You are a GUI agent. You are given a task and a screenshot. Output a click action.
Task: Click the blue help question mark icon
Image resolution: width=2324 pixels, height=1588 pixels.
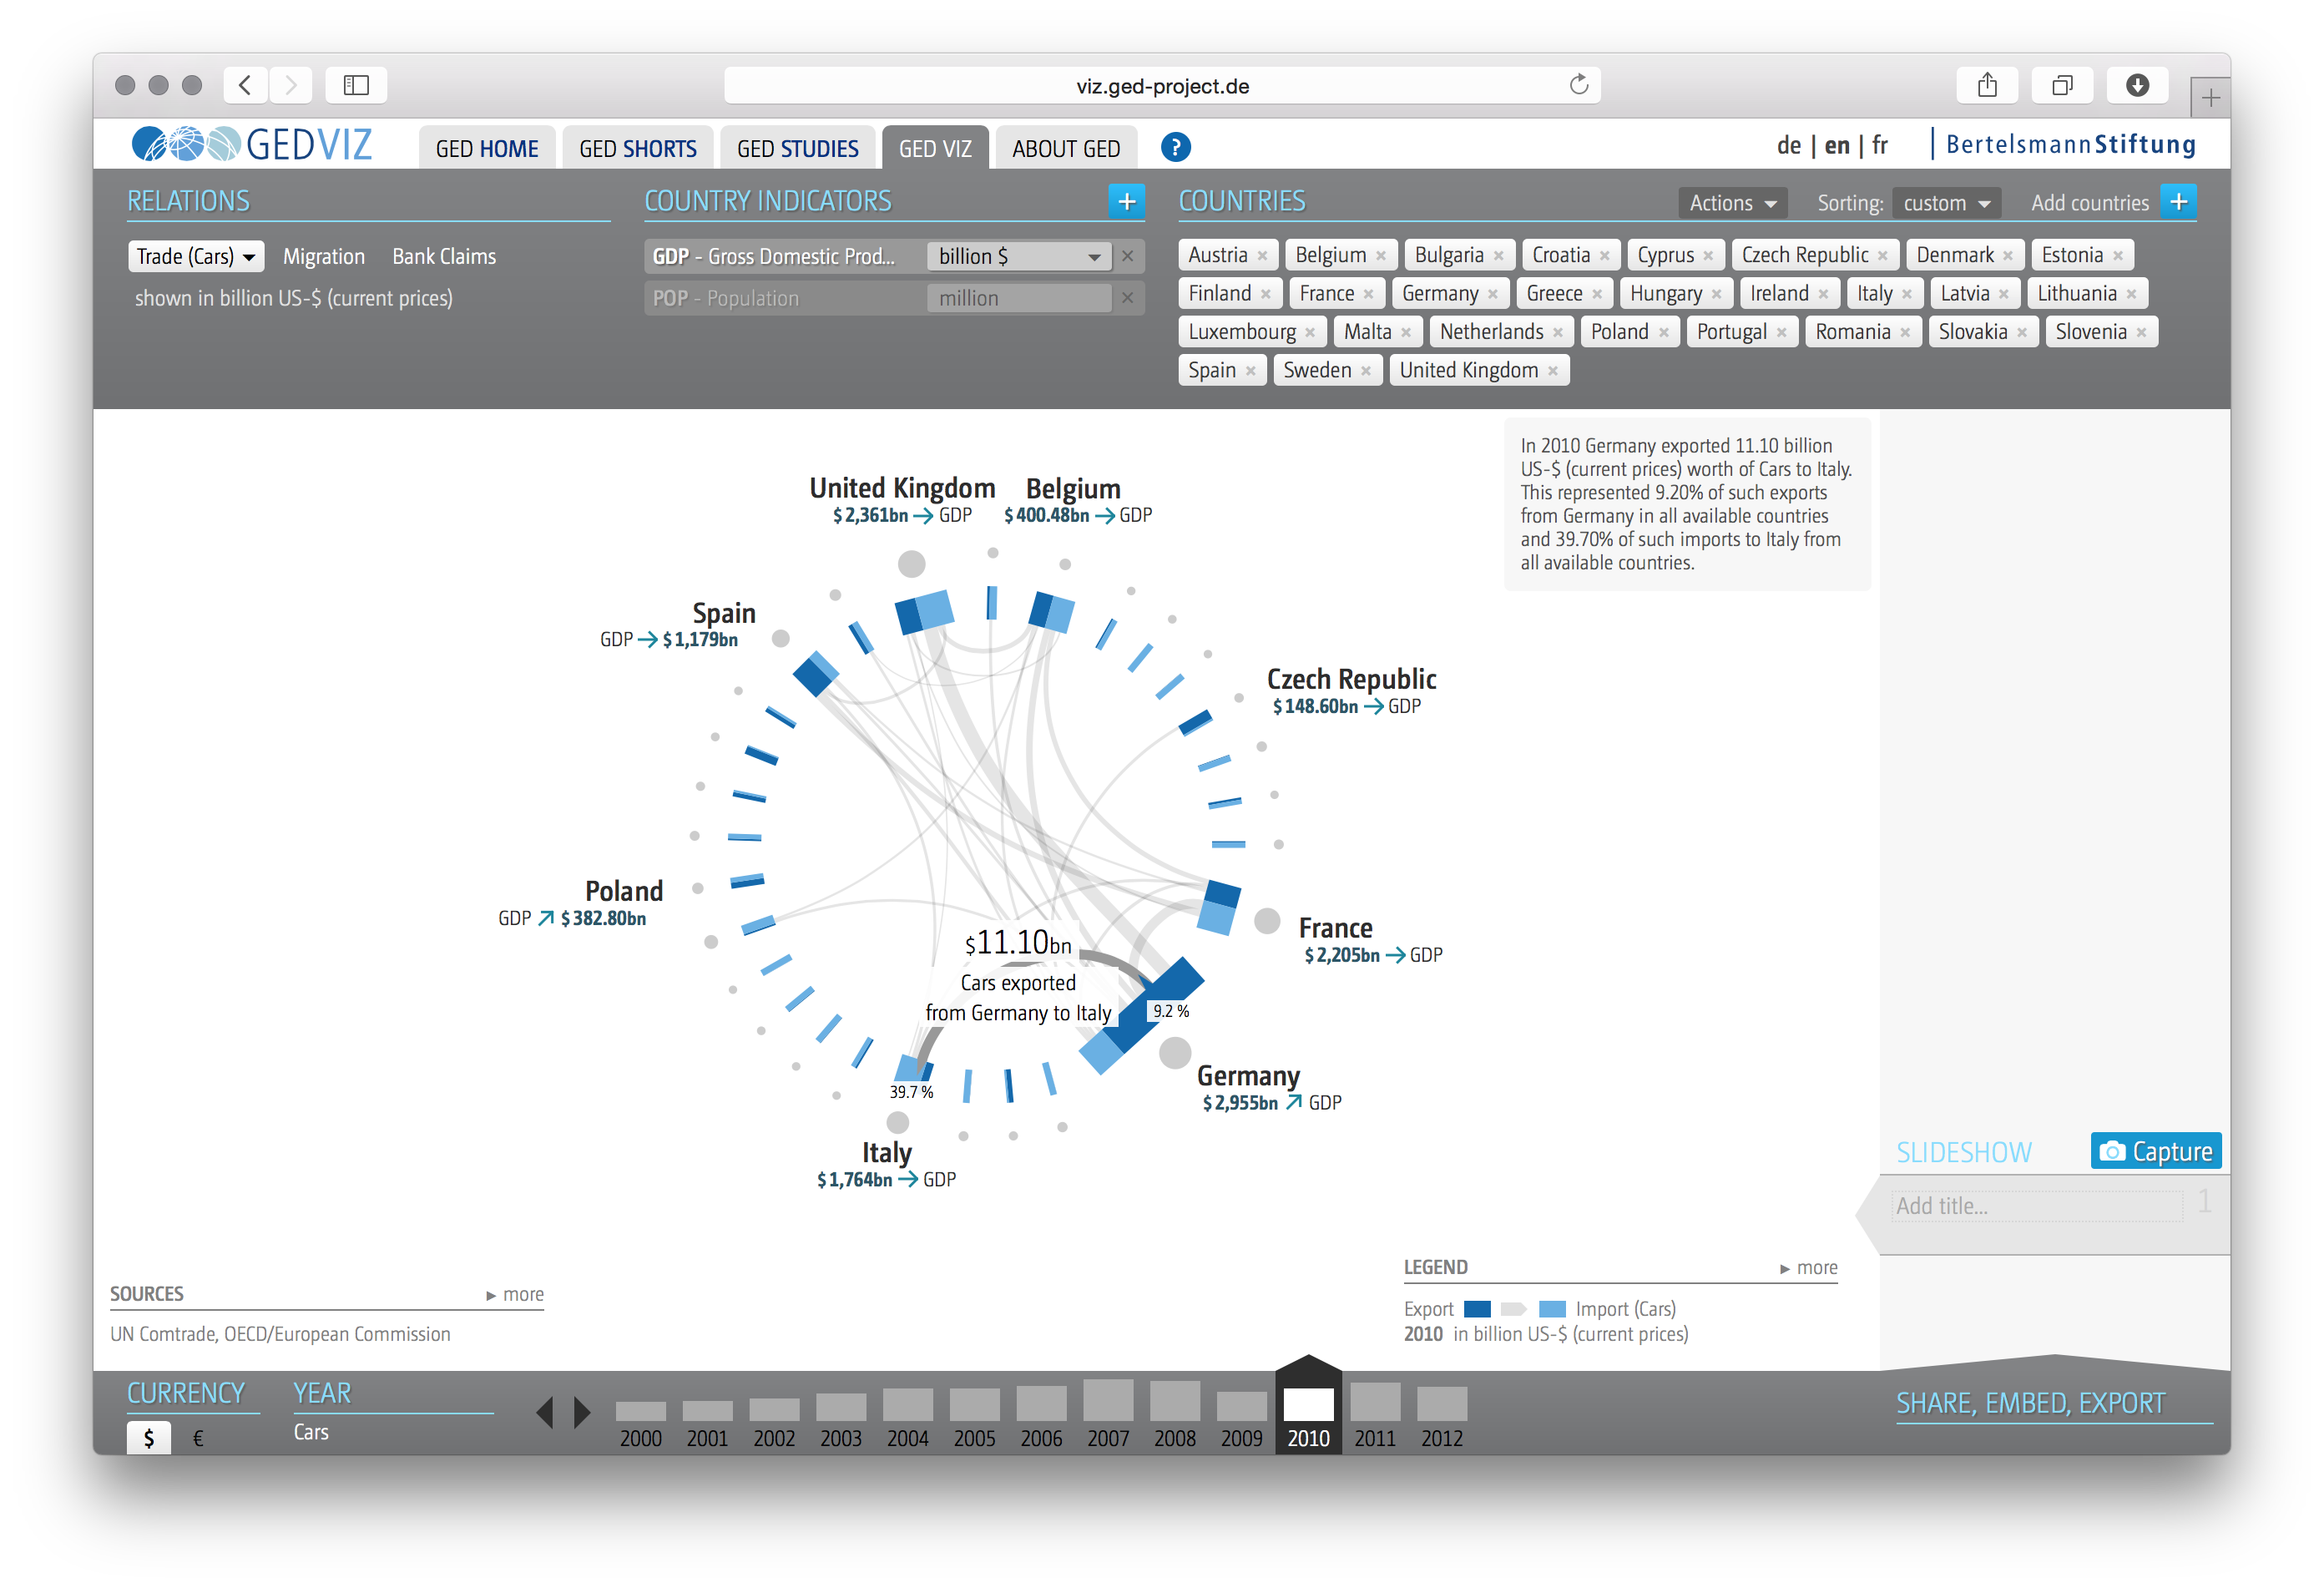(1175, 148)
